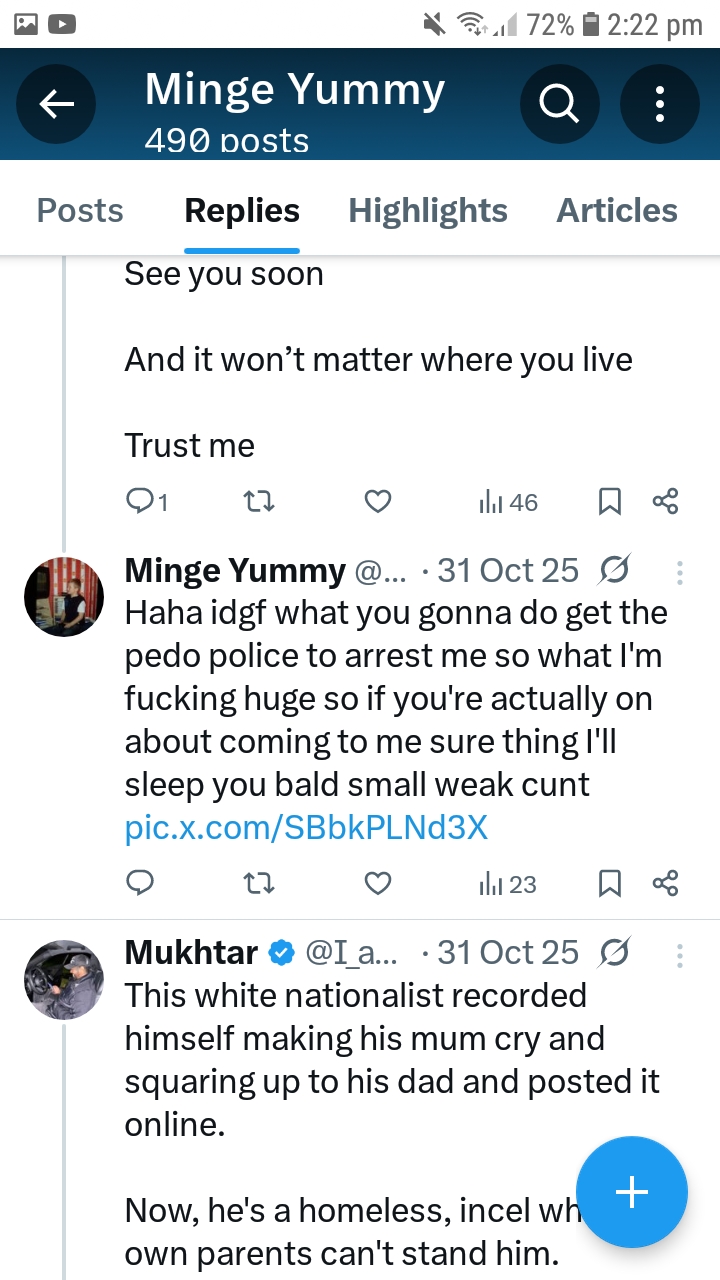
Task: Open the three-dot overflow menu in header
Action: pyautogui.click(x=659, y=103)
